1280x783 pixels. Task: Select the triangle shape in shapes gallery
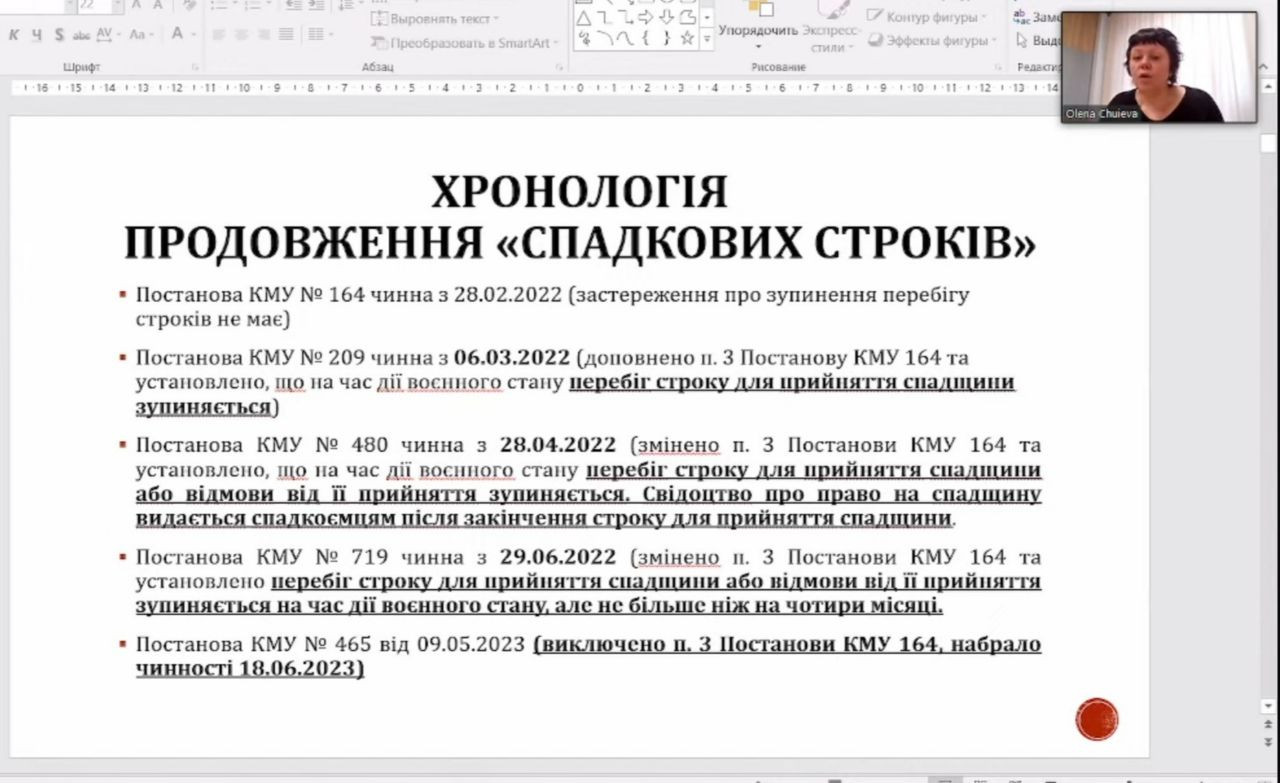coord(583,18)
